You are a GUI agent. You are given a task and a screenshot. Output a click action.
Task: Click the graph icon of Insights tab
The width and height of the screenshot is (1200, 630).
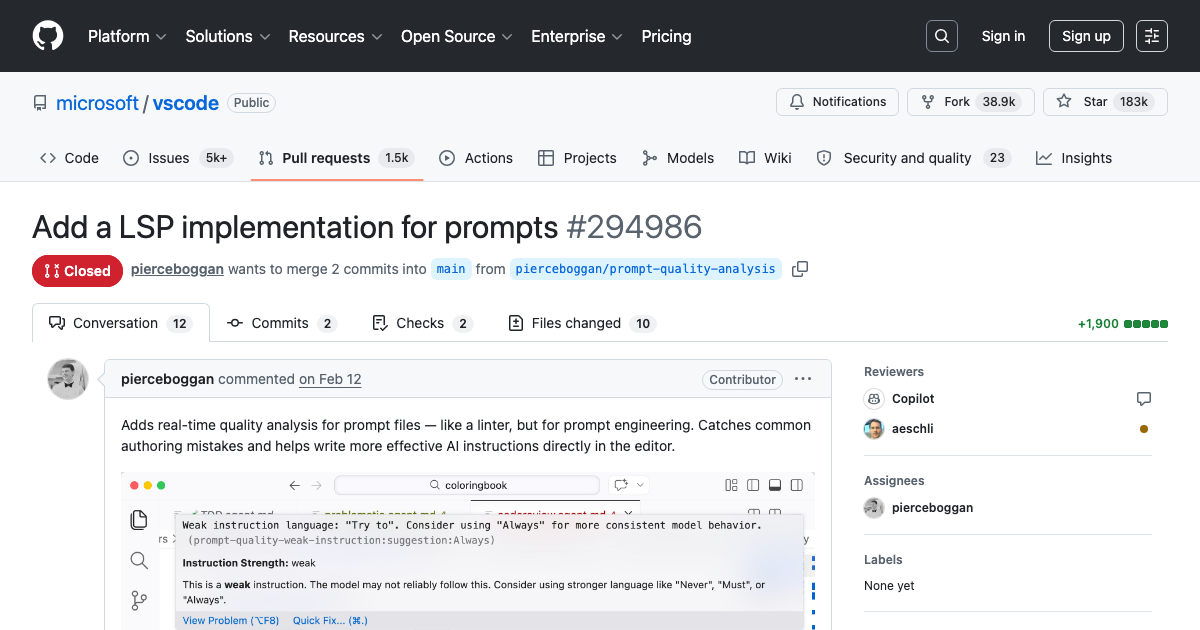(x=1044, y=158)
